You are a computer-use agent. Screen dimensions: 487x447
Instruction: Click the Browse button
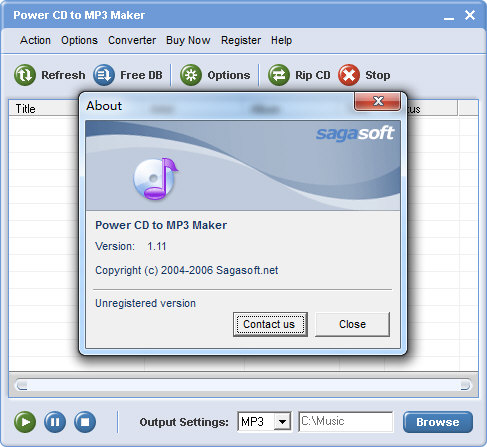tap(438, 422)
